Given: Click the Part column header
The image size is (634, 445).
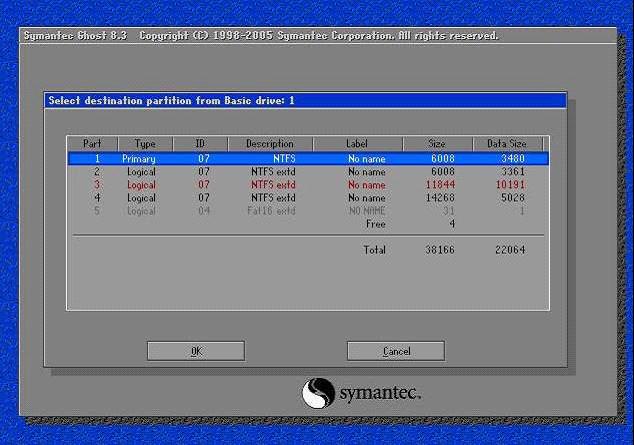Looking at the screenshot, I should tap(92, 144).
